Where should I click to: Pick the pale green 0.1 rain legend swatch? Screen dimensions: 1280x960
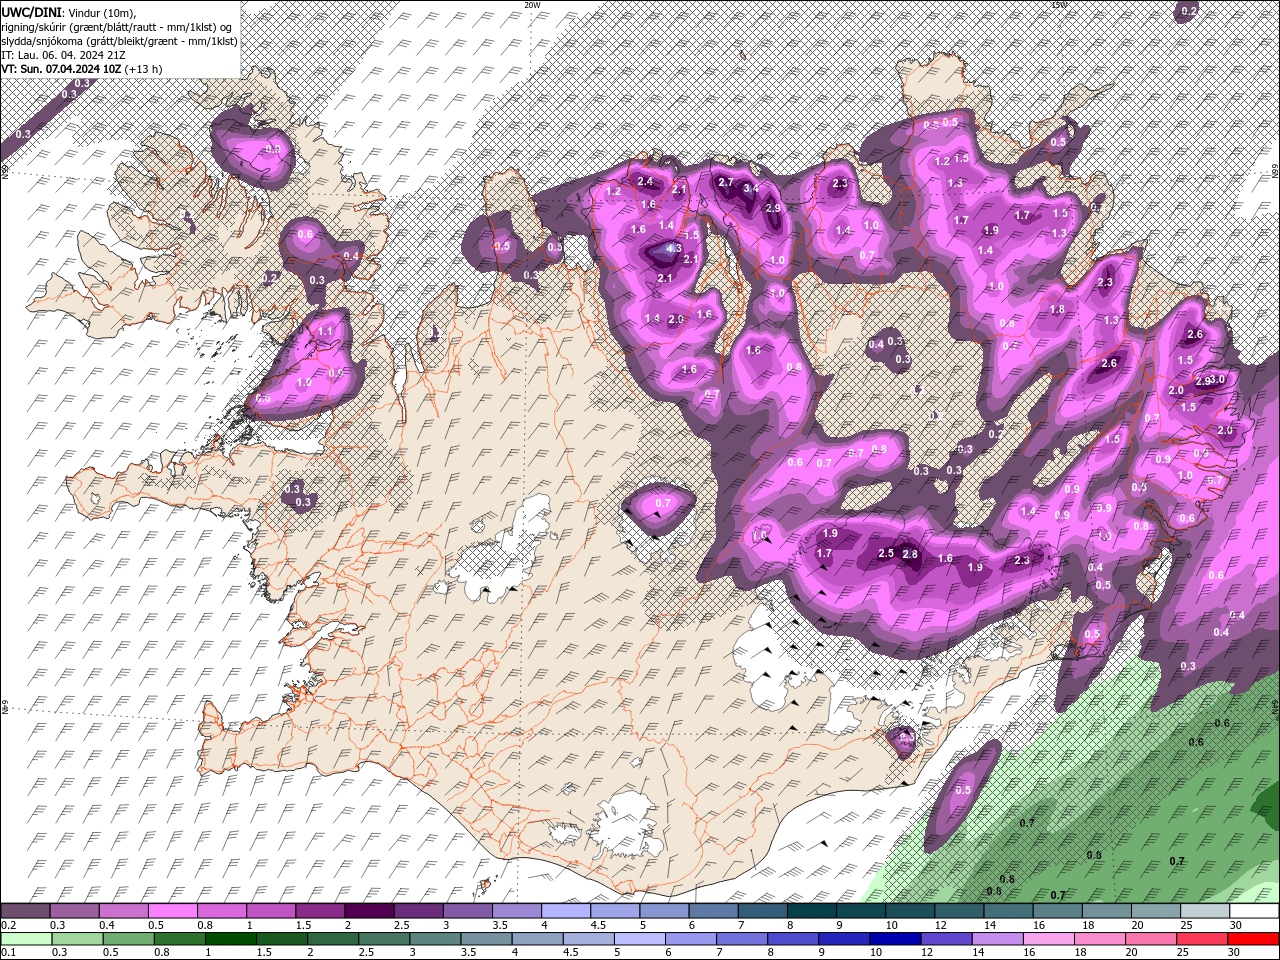point(26,938)
